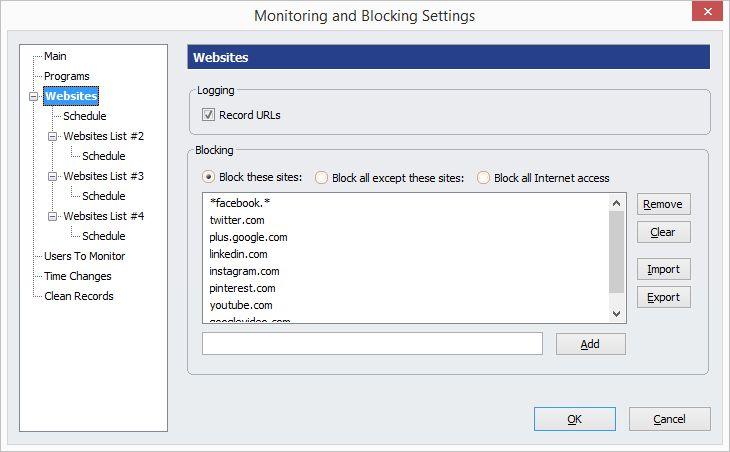
Task: Select Block these sites option
Action: click(x=208, y=177)
